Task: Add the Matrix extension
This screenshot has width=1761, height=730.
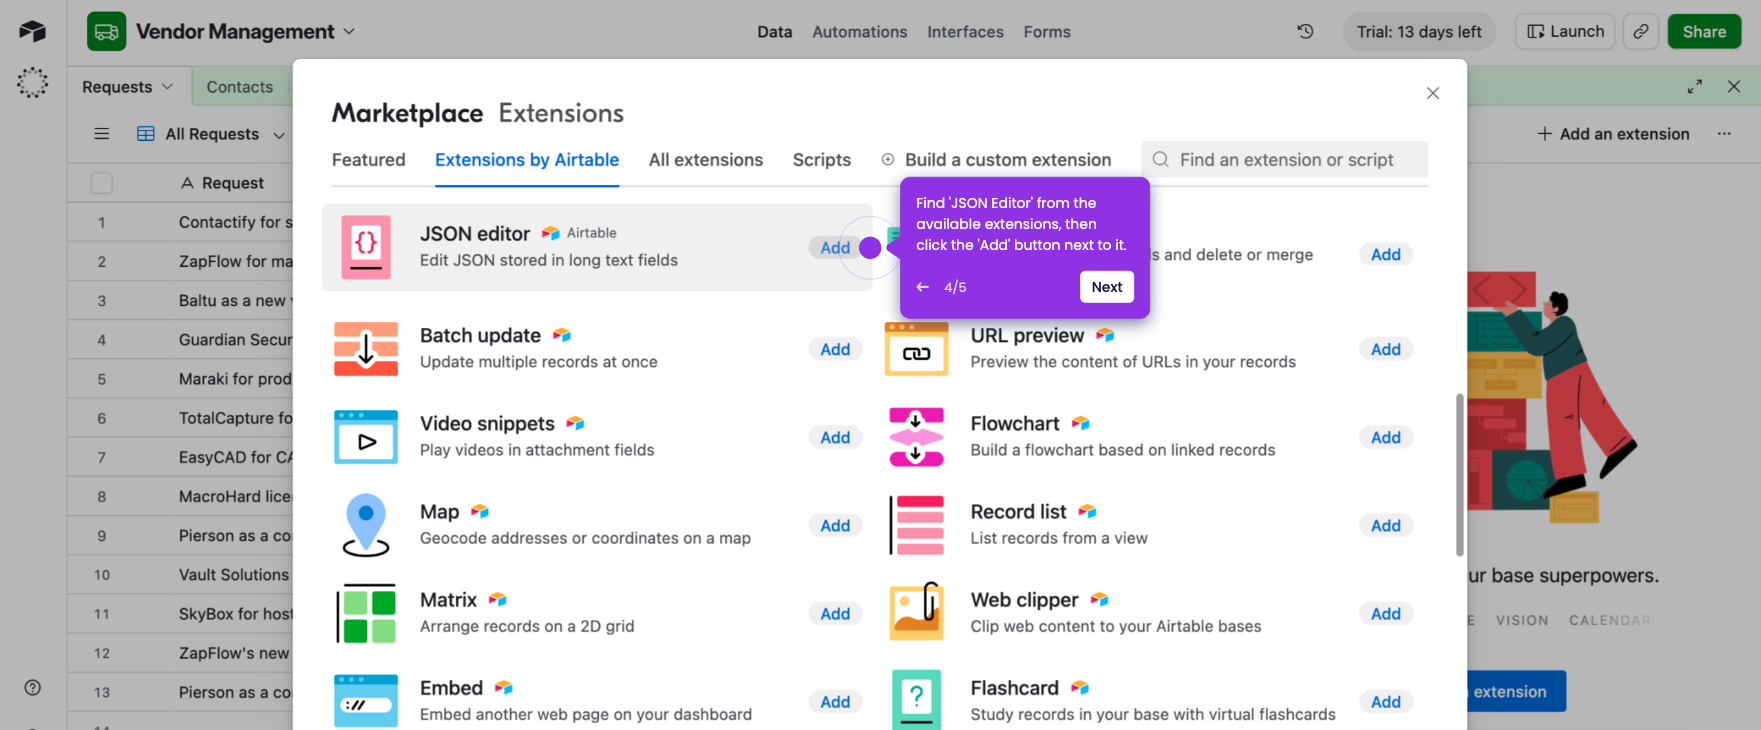Action: (x=835, y=613)
